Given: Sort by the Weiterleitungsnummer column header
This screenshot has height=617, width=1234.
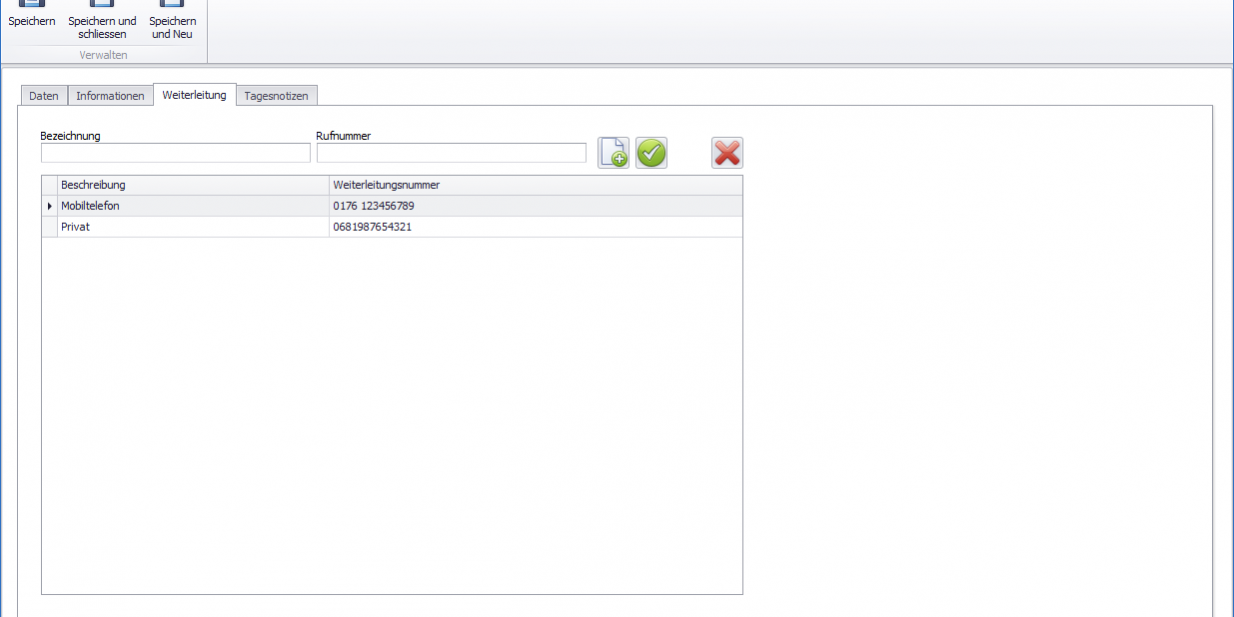Looking at the screenshot, I should pos(535,185).
